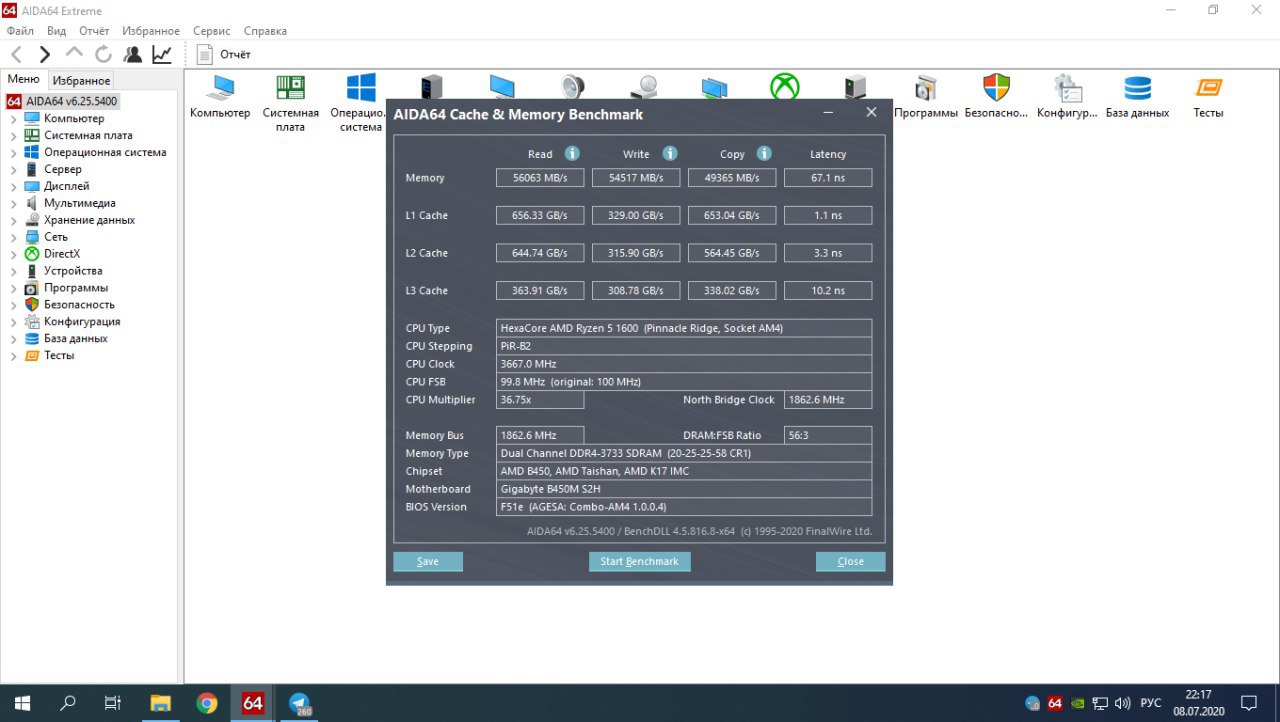The width and height of the screenshot is (1280, 722).
Task: Open the Файл menu
Action: coord(20,31)
